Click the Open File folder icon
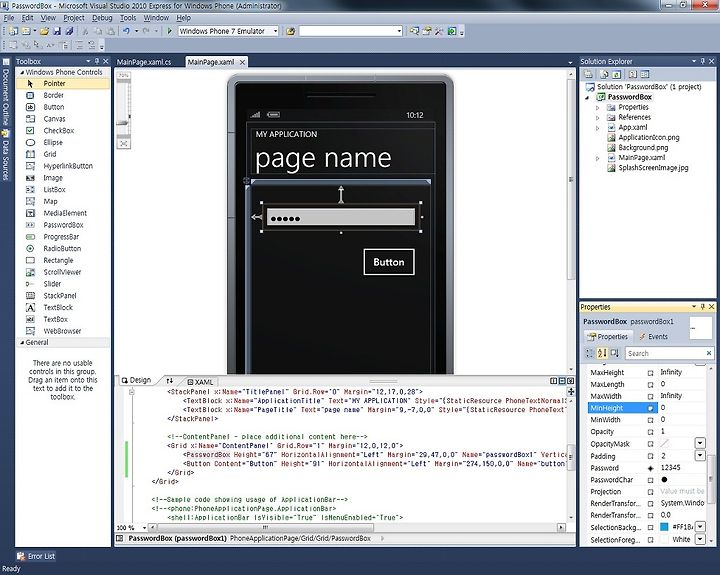The width and height of the screenshot is (720, 575). (44, 31)
